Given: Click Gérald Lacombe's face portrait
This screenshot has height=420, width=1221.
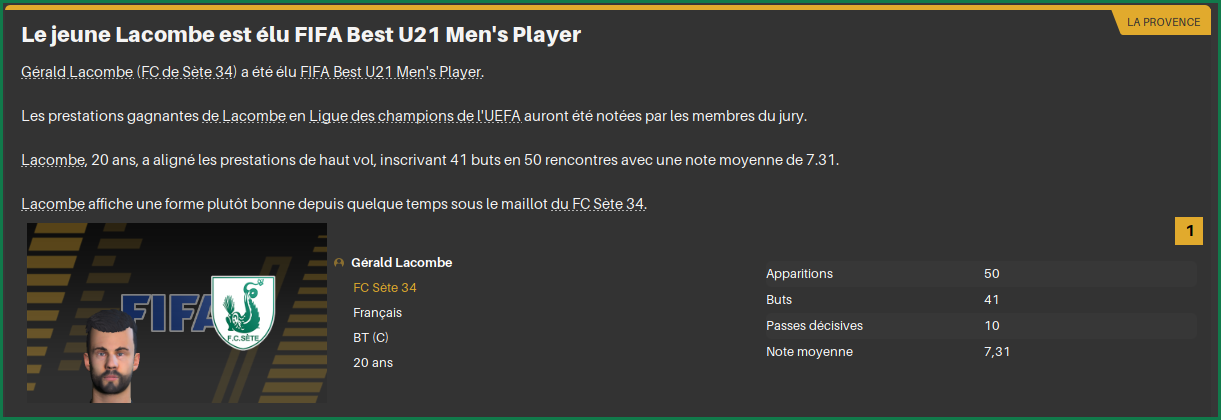Looking at the screenshot, I should point(108,355).
